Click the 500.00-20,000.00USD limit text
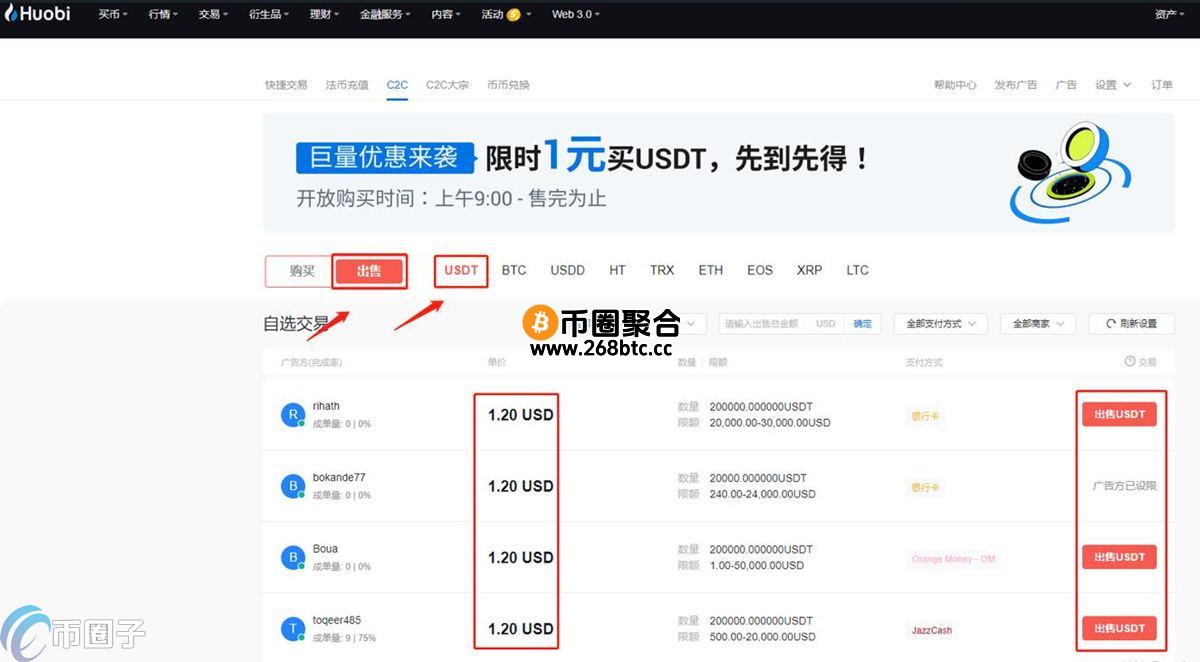The height and width of the screenshot is (662, 1200). pyautogui.click(x=762, y=637)
